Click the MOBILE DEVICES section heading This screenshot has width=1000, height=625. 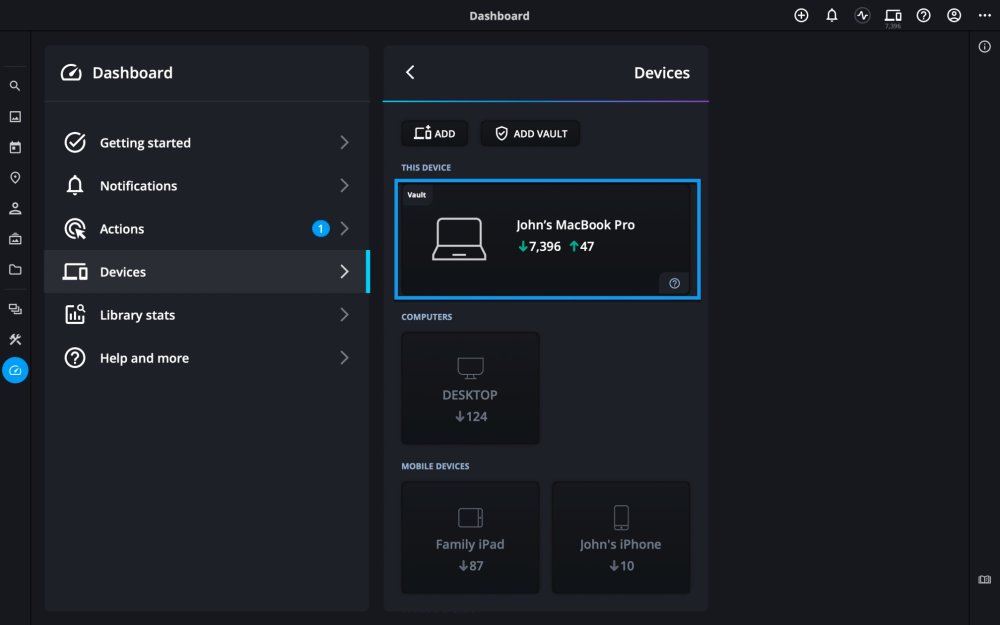pos(435,466)
